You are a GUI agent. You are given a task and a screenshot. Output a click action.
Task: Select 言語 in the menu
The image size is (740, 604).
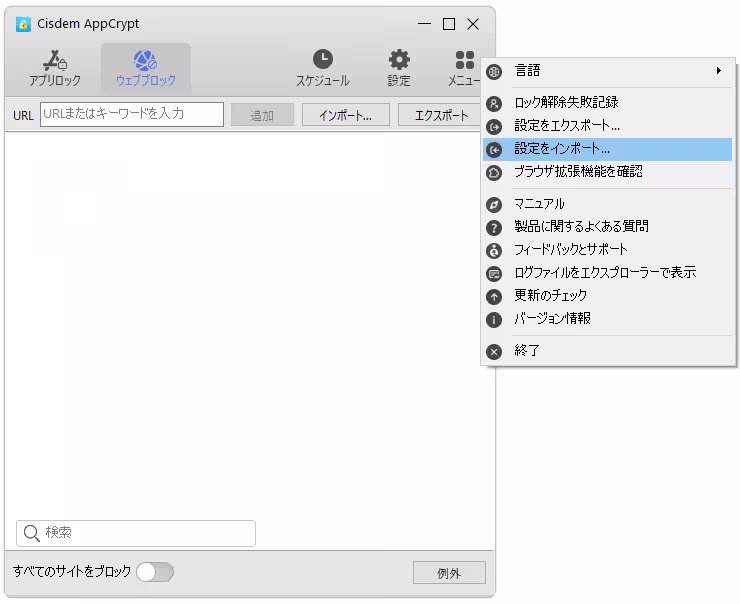click(608, 71)
